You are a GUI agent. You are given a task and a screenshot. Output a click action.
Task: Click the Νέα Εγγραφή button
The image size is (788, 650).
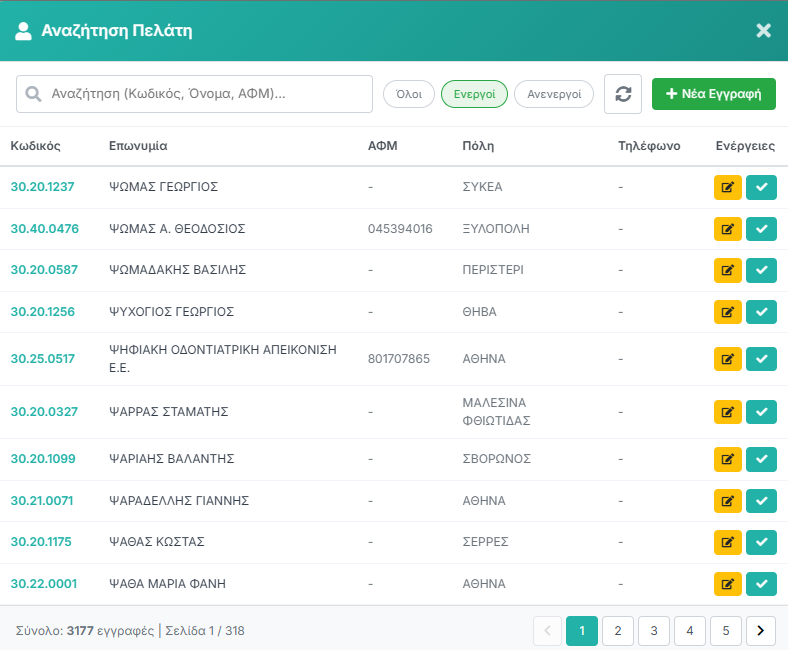point(714,94)
